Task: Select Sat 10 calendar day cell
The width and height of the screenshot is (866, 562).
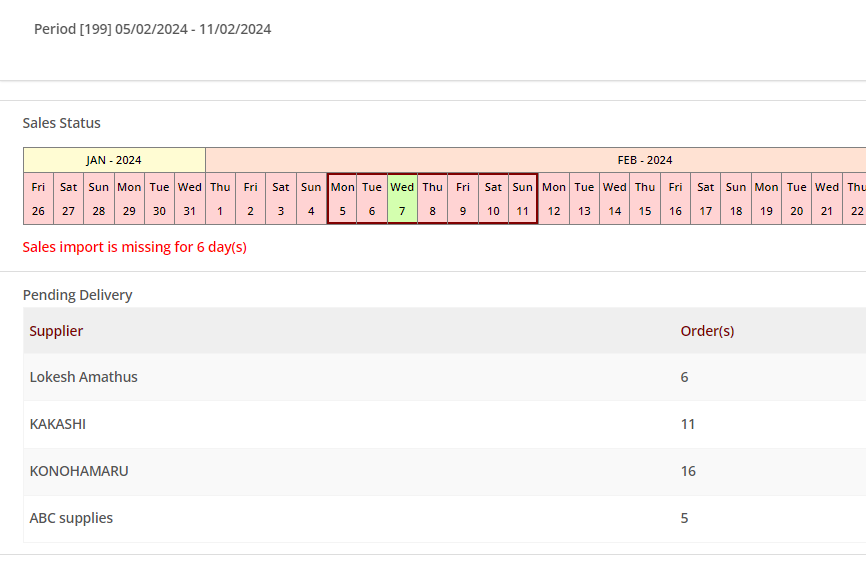Action: click(x=493, y=198)
